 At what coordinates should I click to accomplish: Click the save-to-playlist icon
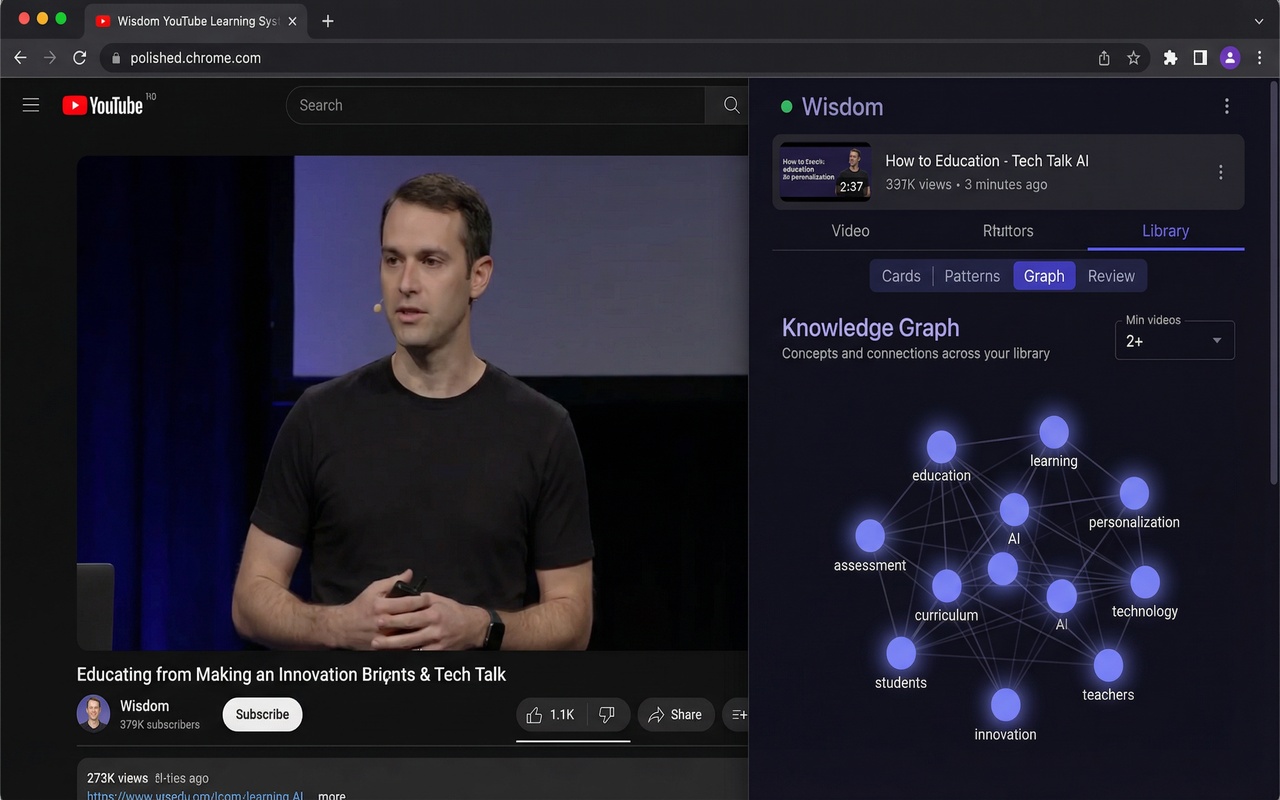tap(739, 714)
